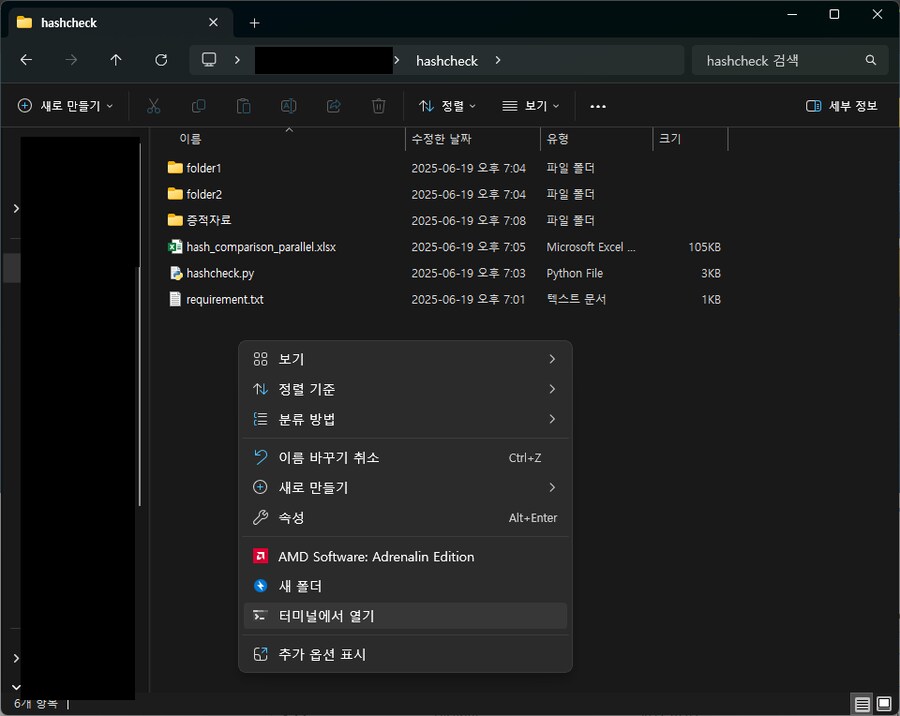
Task: Select the folder2 name
Action: [204, 194]
